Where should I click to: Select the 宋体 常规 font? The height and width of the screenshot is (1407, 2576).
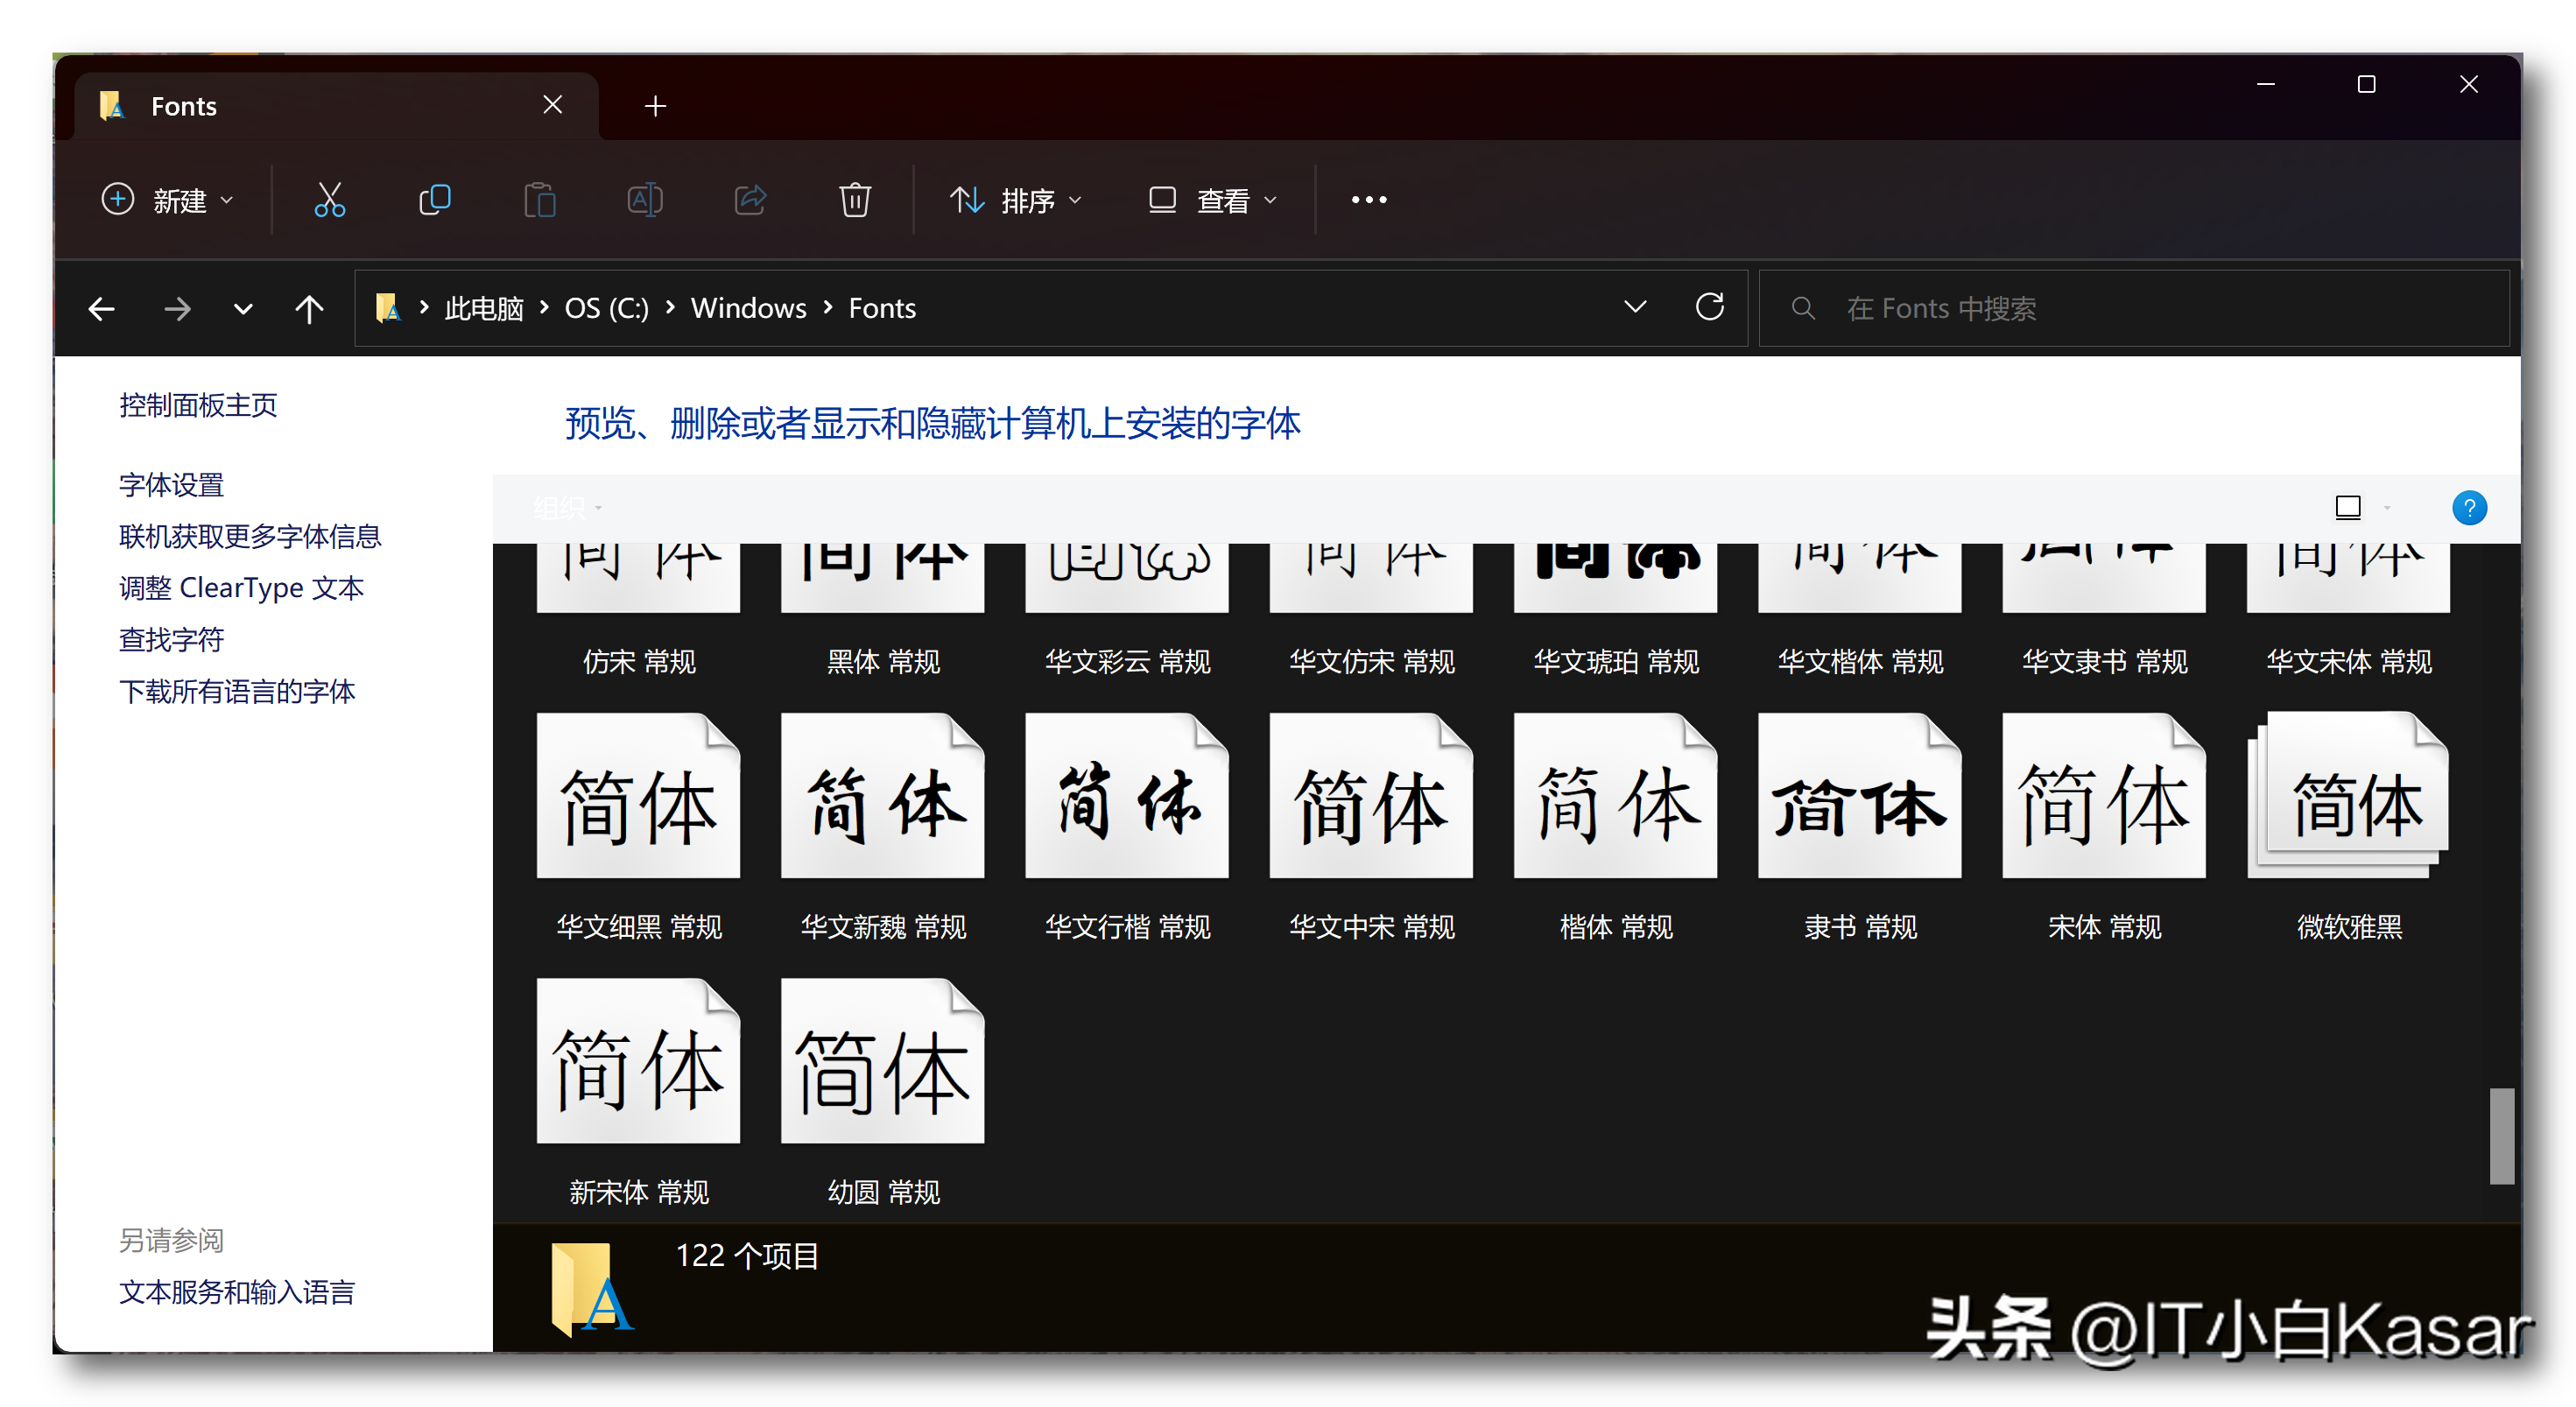[x=2104, y=829]
